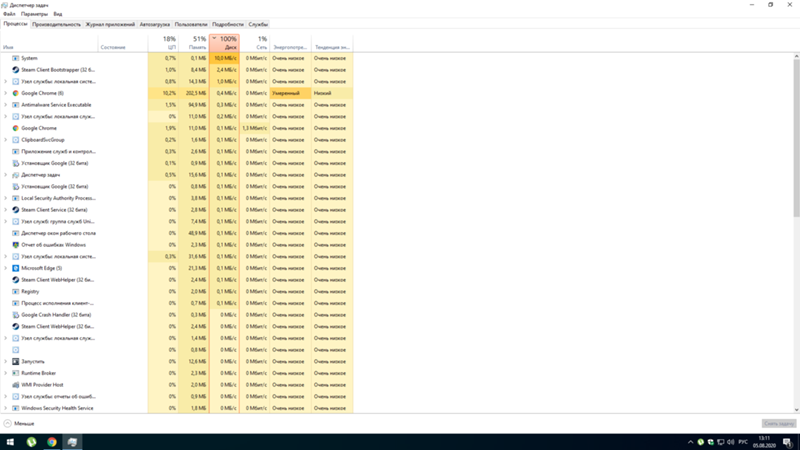Image resolution: width=800 pixels, height=450 pixels.
Task: Expand the Google Chrome (8) process group
Action: (6, 93)
